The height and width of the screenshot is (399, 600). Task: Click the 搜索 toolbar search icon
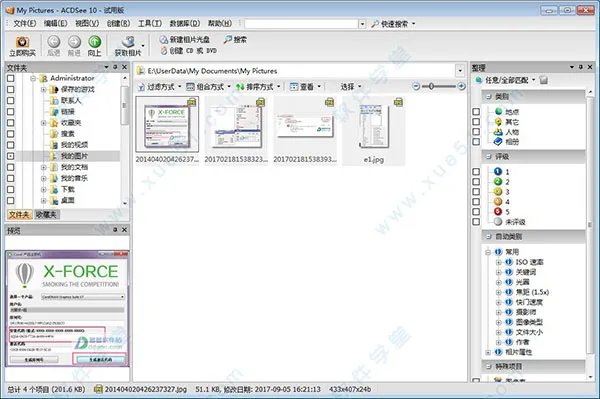pos(228,39)
